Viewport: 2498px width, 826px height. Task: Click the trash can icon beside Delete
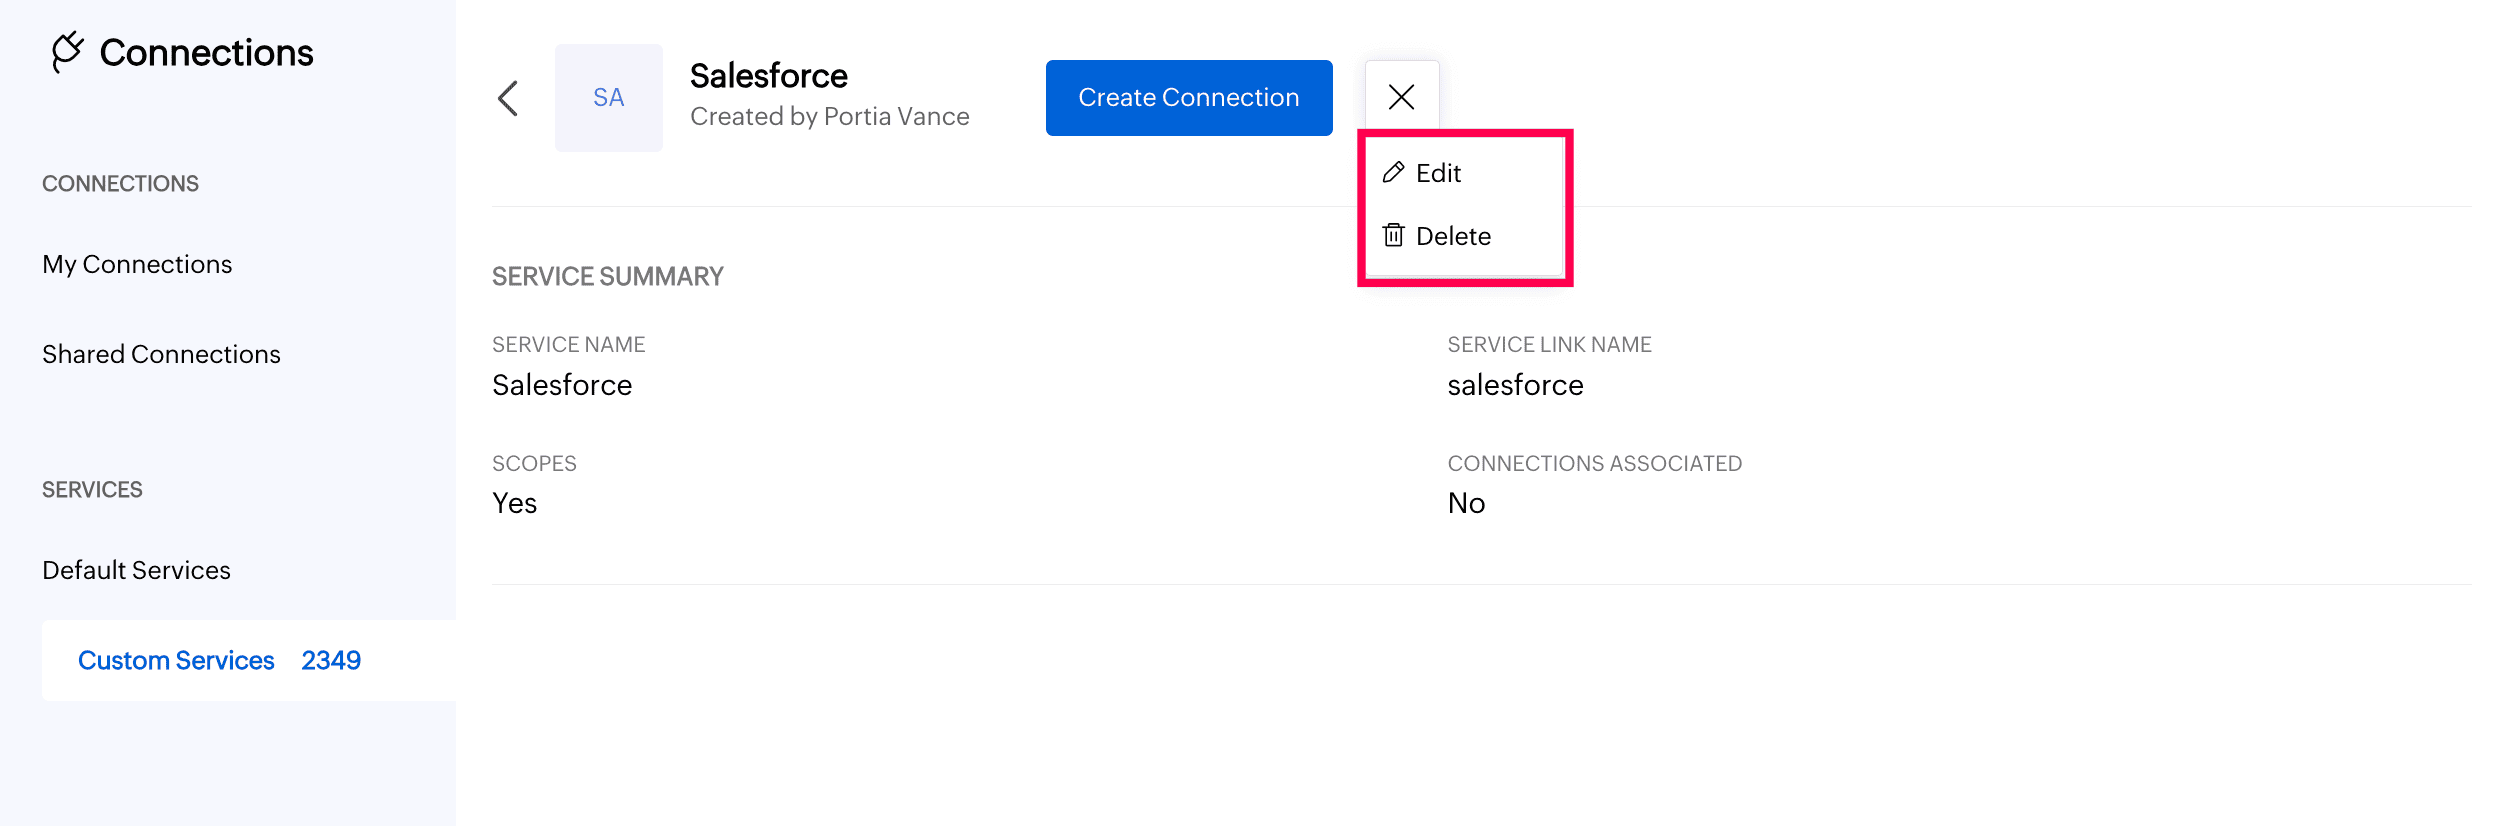tap(1393, 236)
